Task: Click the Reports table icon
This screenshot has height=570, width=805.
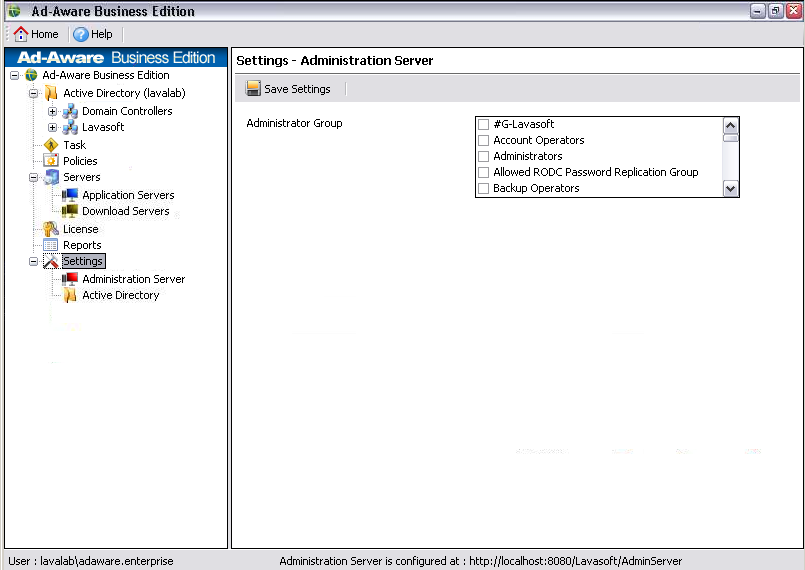Action: (x=50, y=245)
